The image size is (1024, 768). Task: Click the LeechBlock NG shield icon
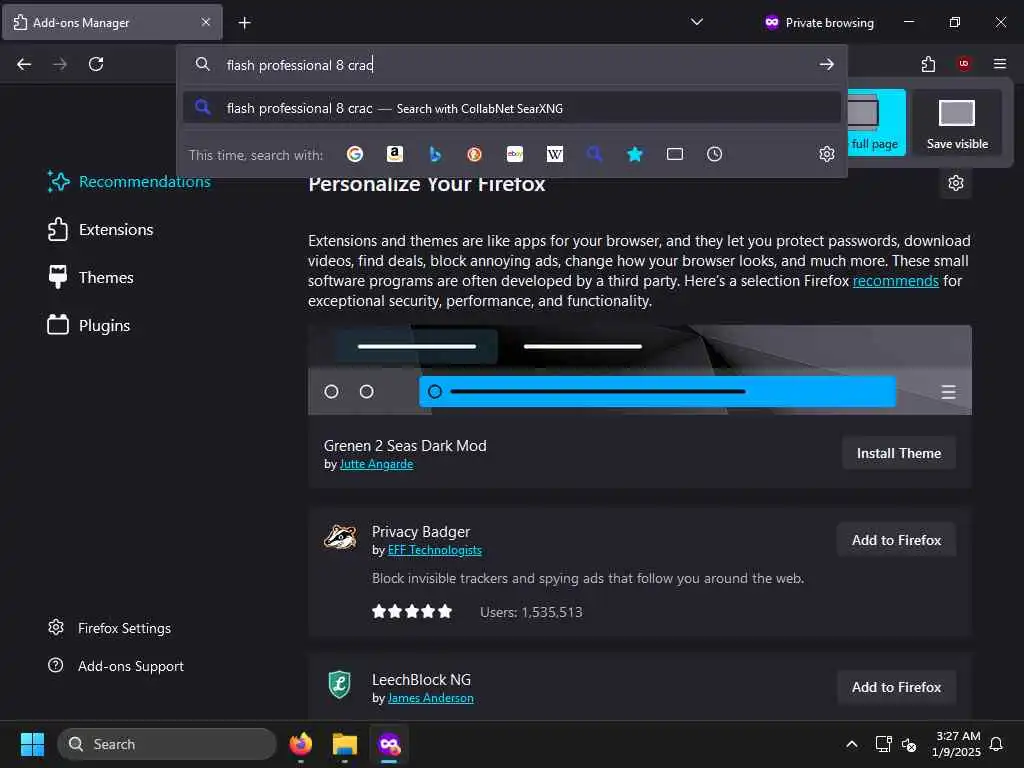point(340,684)
